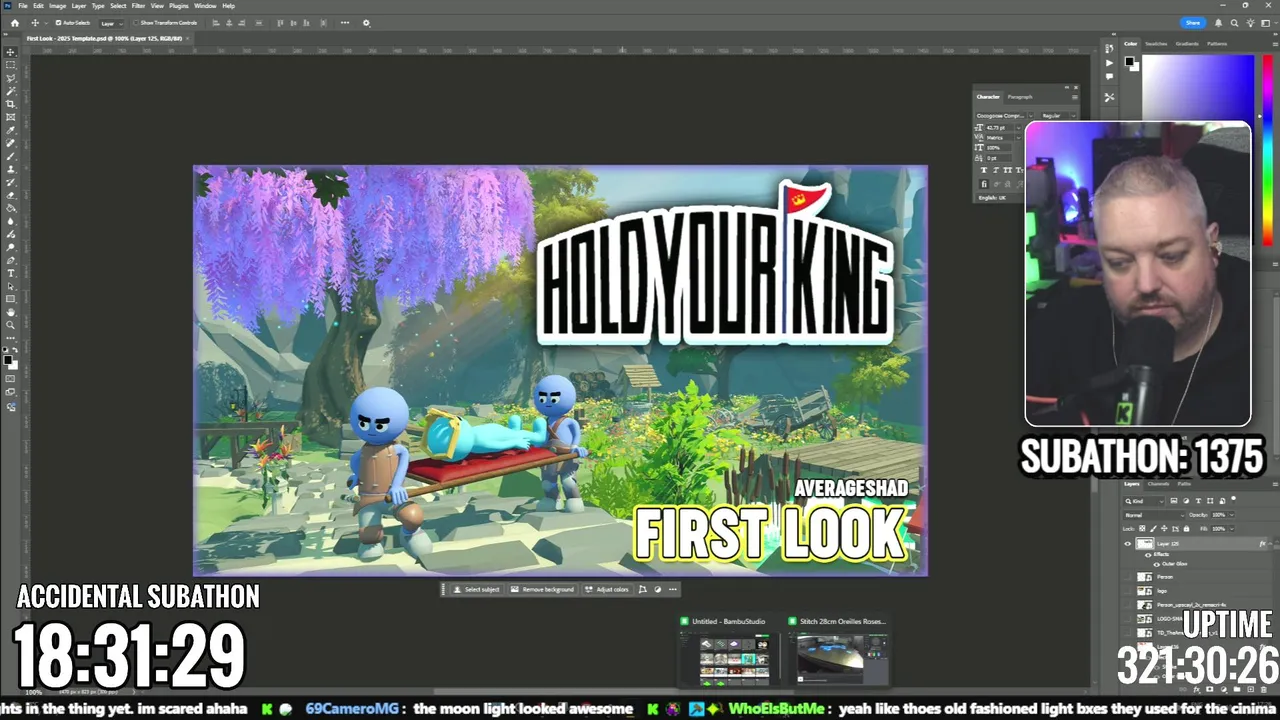Select the Rectangular Marquee tool
Image resolution: width=1280 pixels, height=720 pixels.
coord(11,65)
